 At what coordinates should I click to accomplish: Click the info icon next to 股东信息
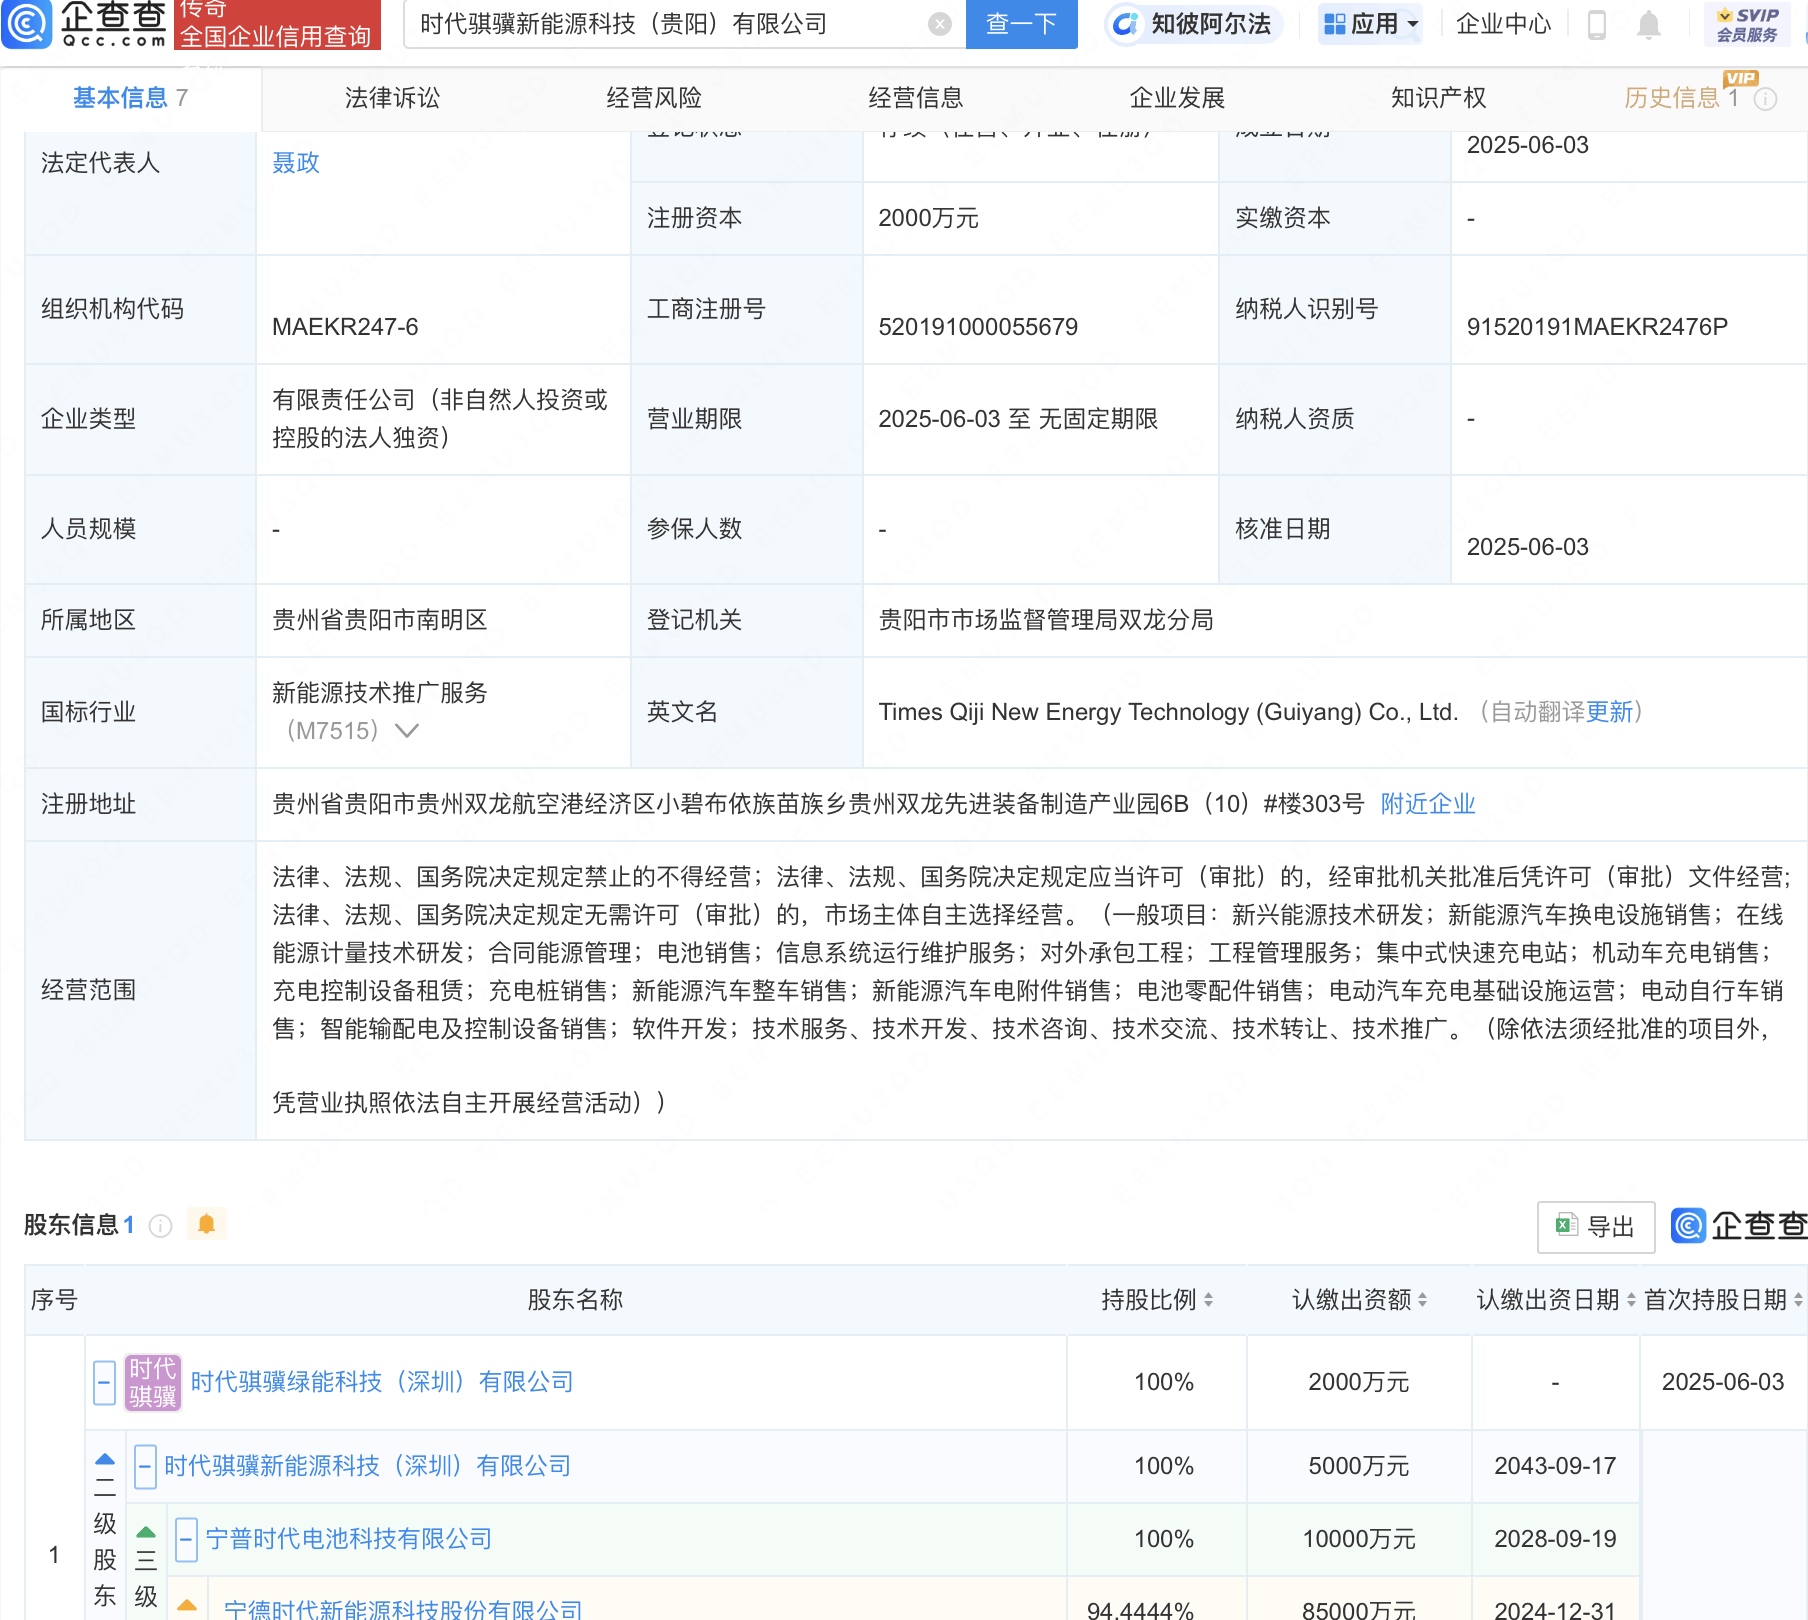161,1225
